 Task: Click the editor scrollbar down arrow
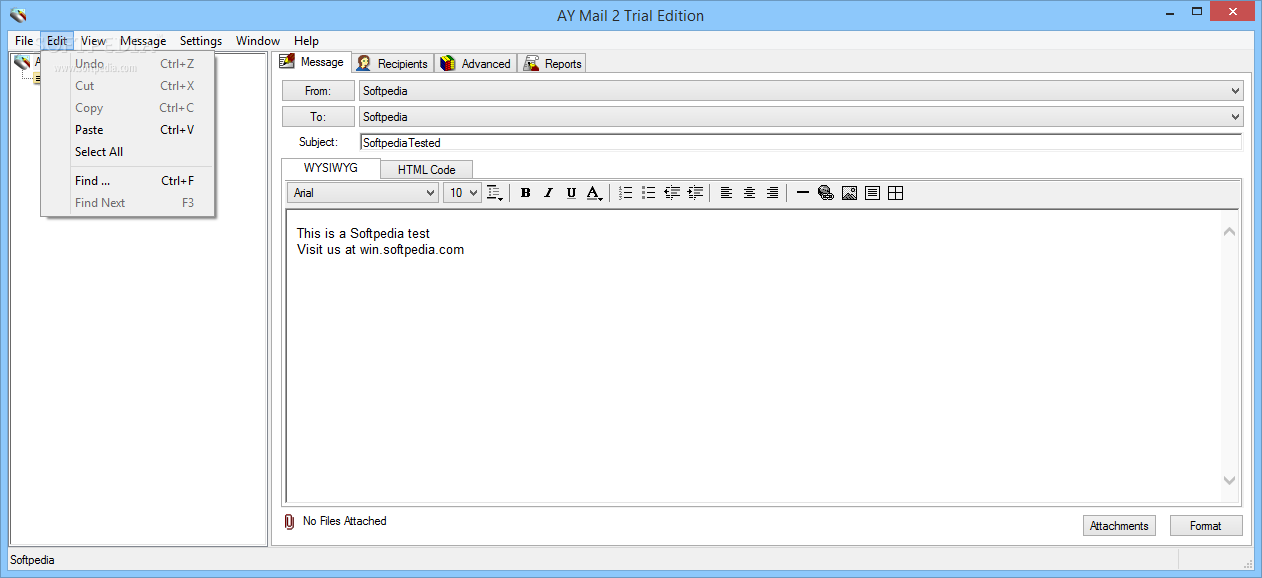pos(1230,481)
